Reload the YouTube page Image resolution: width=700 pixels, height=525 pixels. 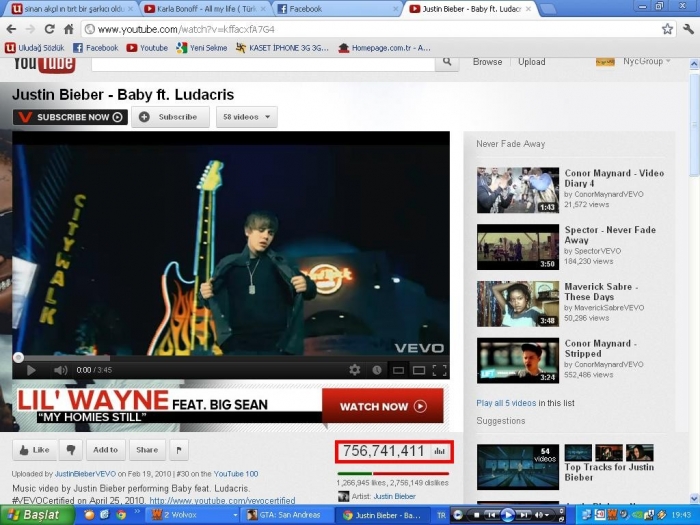(49, 29)
